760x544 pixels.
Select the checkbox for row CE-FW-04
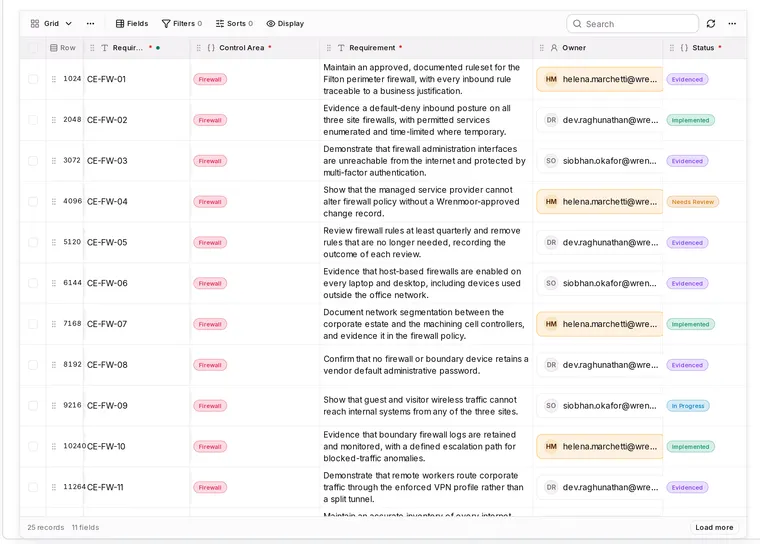click(33, 201)
